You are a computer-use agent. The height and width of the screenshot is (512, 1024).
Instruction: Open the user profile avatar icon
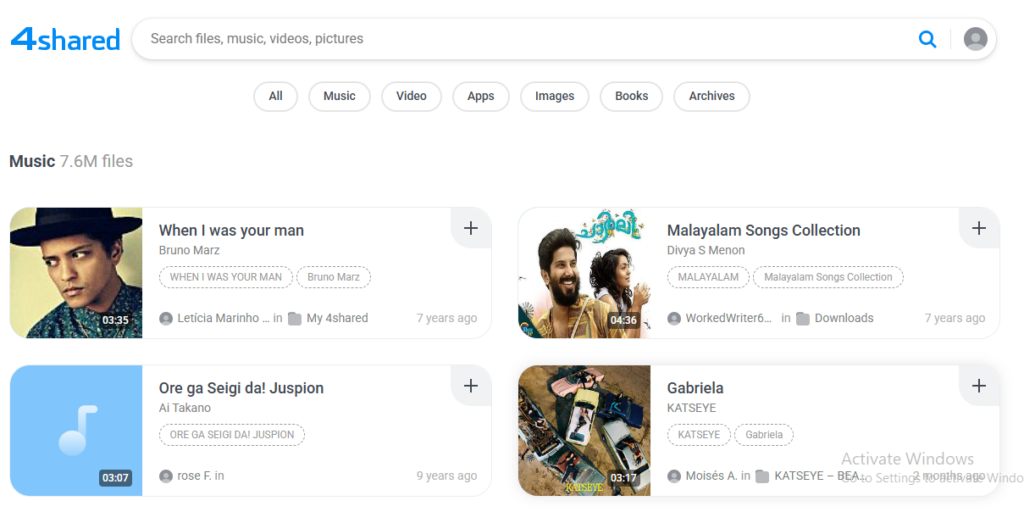tap(975, 39)
